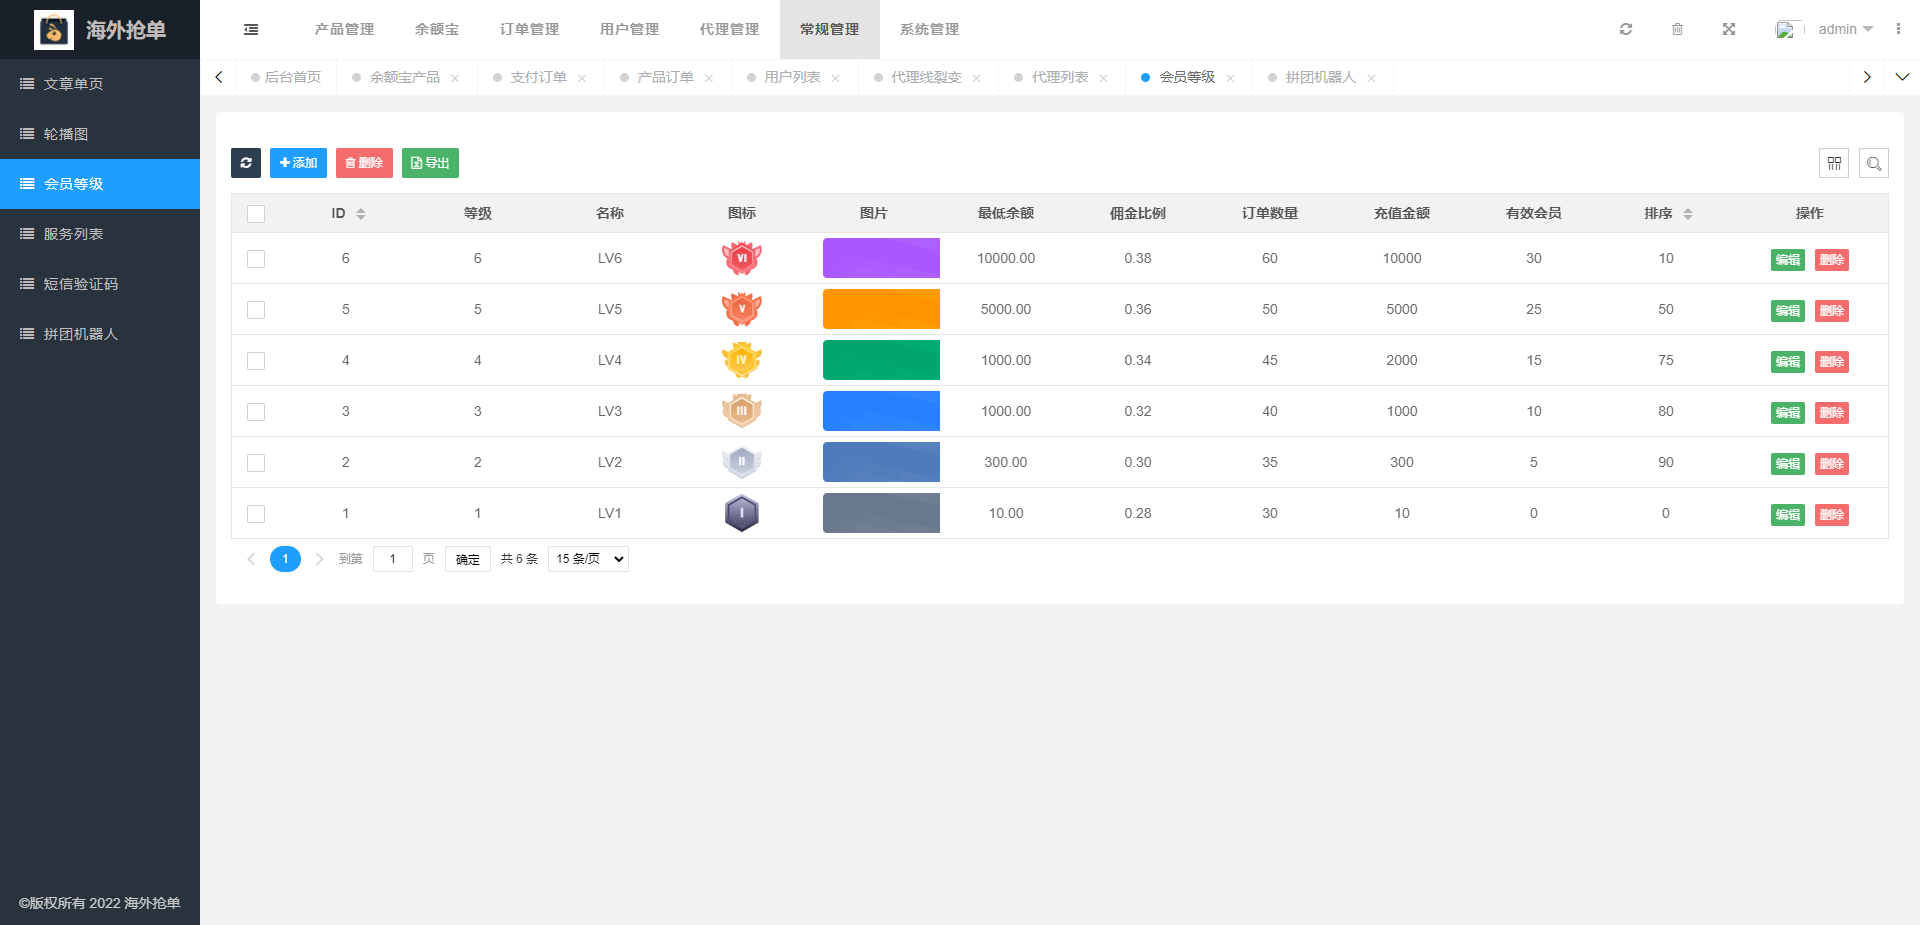
Task: Click the green 导出 export button
Action: point(430,163)
